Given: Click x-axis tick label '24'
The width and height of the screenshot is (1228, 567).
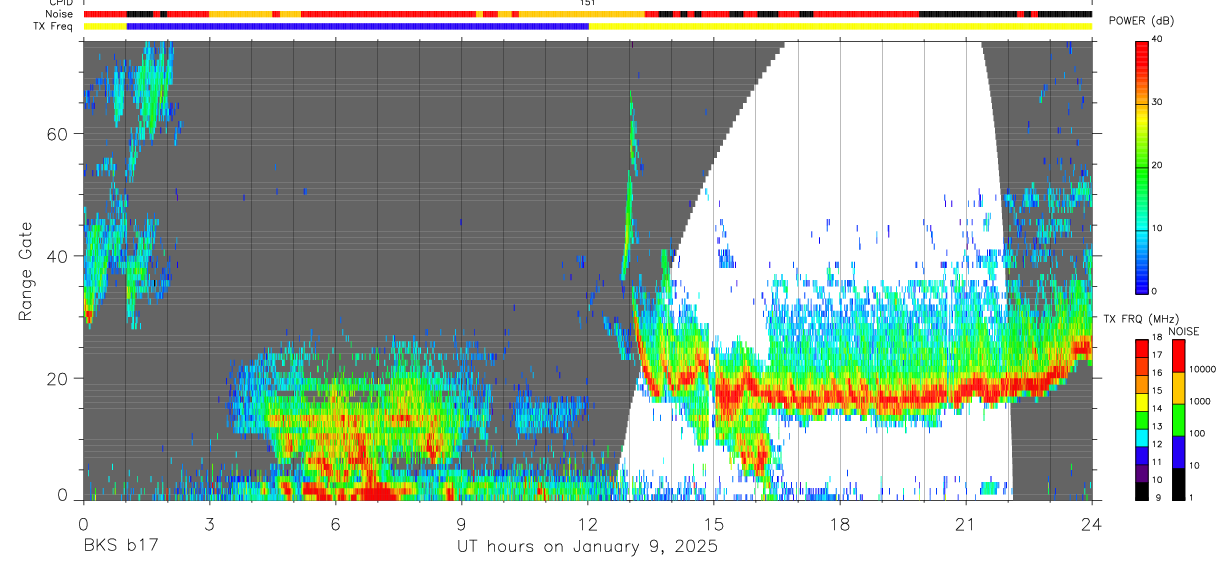Looking at the screenshot, I should [x=1092, y=523].
